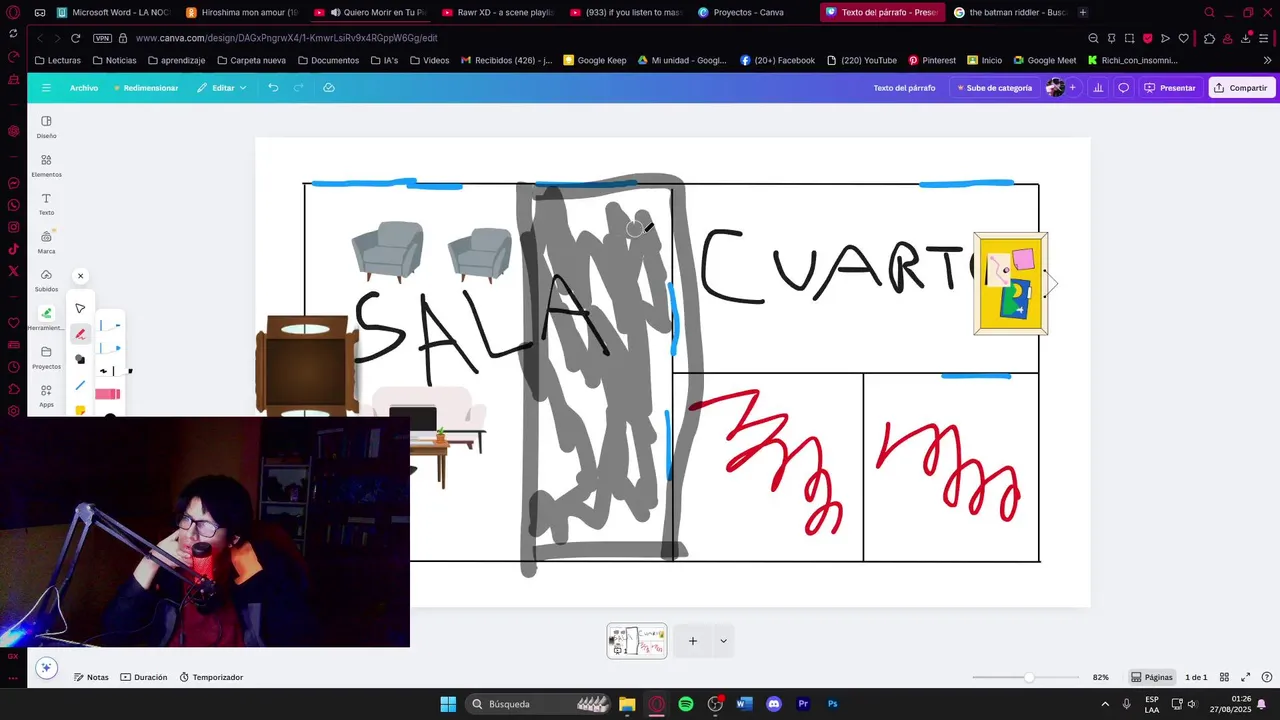1280x720 pixels.
Task: Open the Pinterest bookmark
Action: tap(932, 60)
